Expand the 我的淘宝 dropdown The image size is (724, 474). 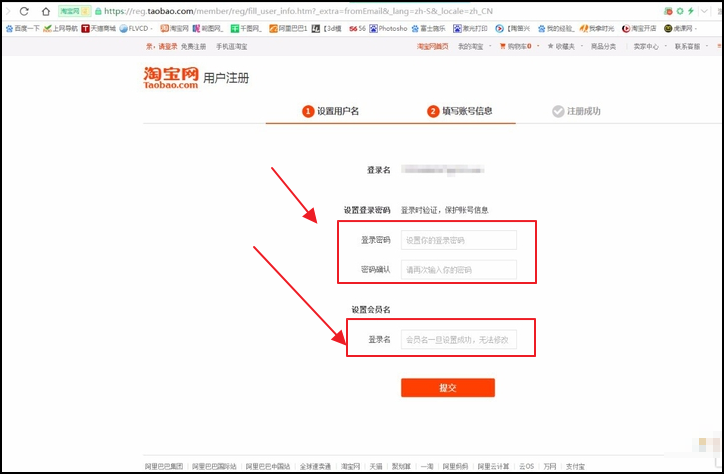471,47
